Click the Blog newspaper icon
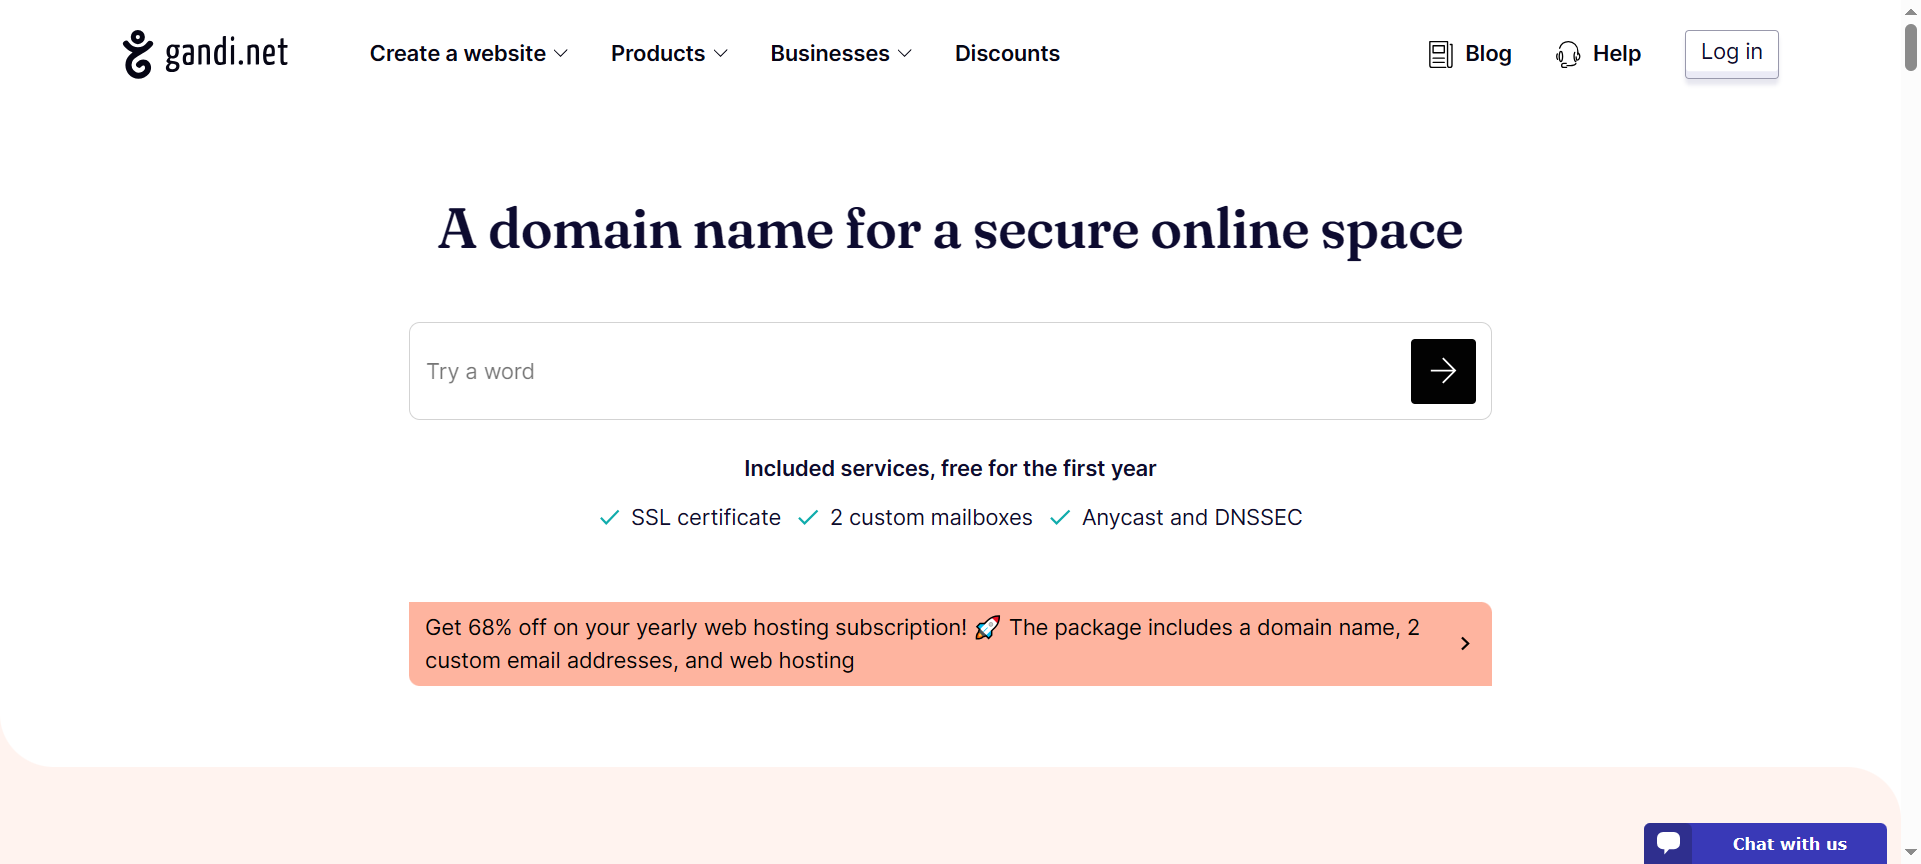Viewport: 1921px width, 864px height. pyautogui.click(x=1440, y=54)
